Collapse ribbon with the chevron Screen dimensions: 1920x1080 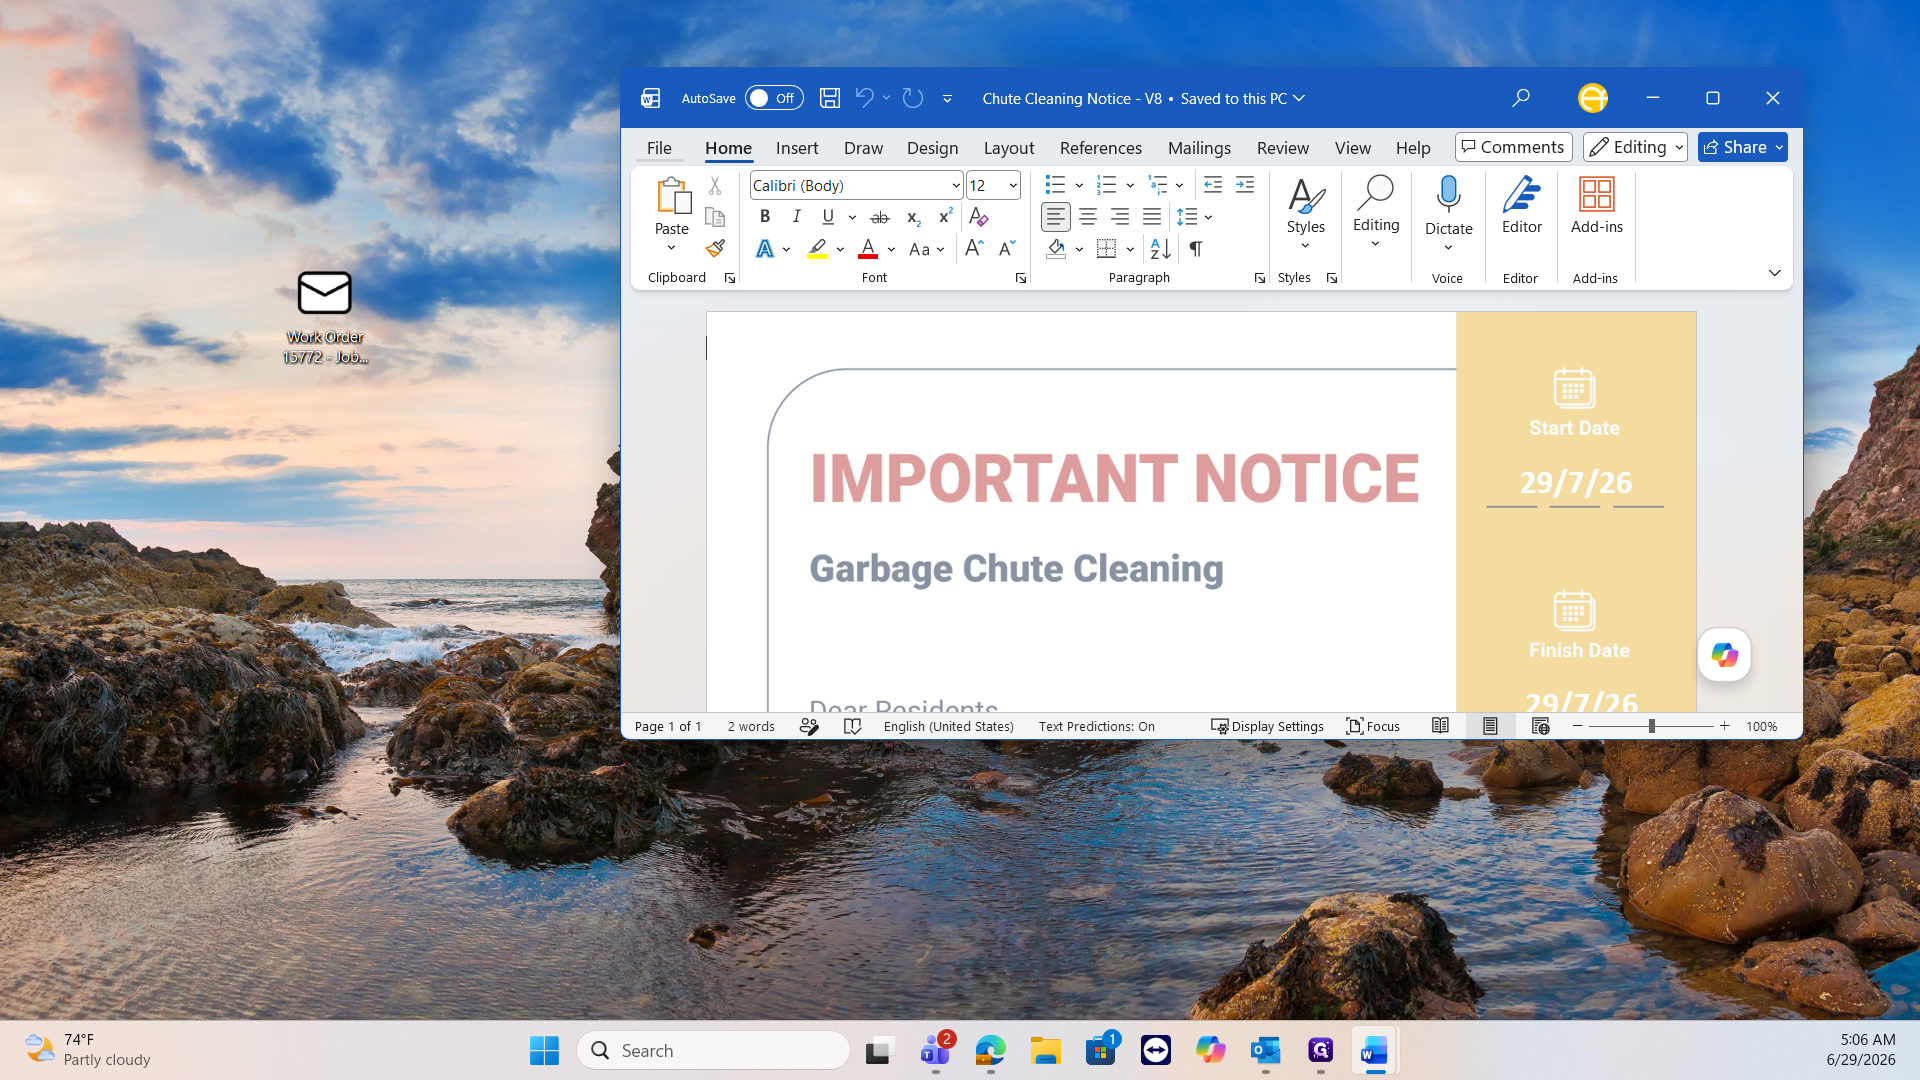click(x=1774, y=273)
